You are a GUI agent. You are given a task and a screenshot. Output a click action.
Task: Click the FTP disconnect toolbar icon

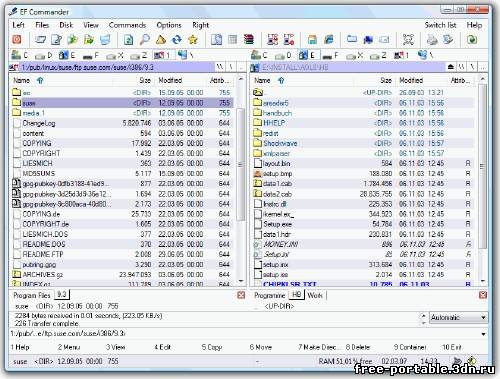pyautogui.click(x=289, y=40)
